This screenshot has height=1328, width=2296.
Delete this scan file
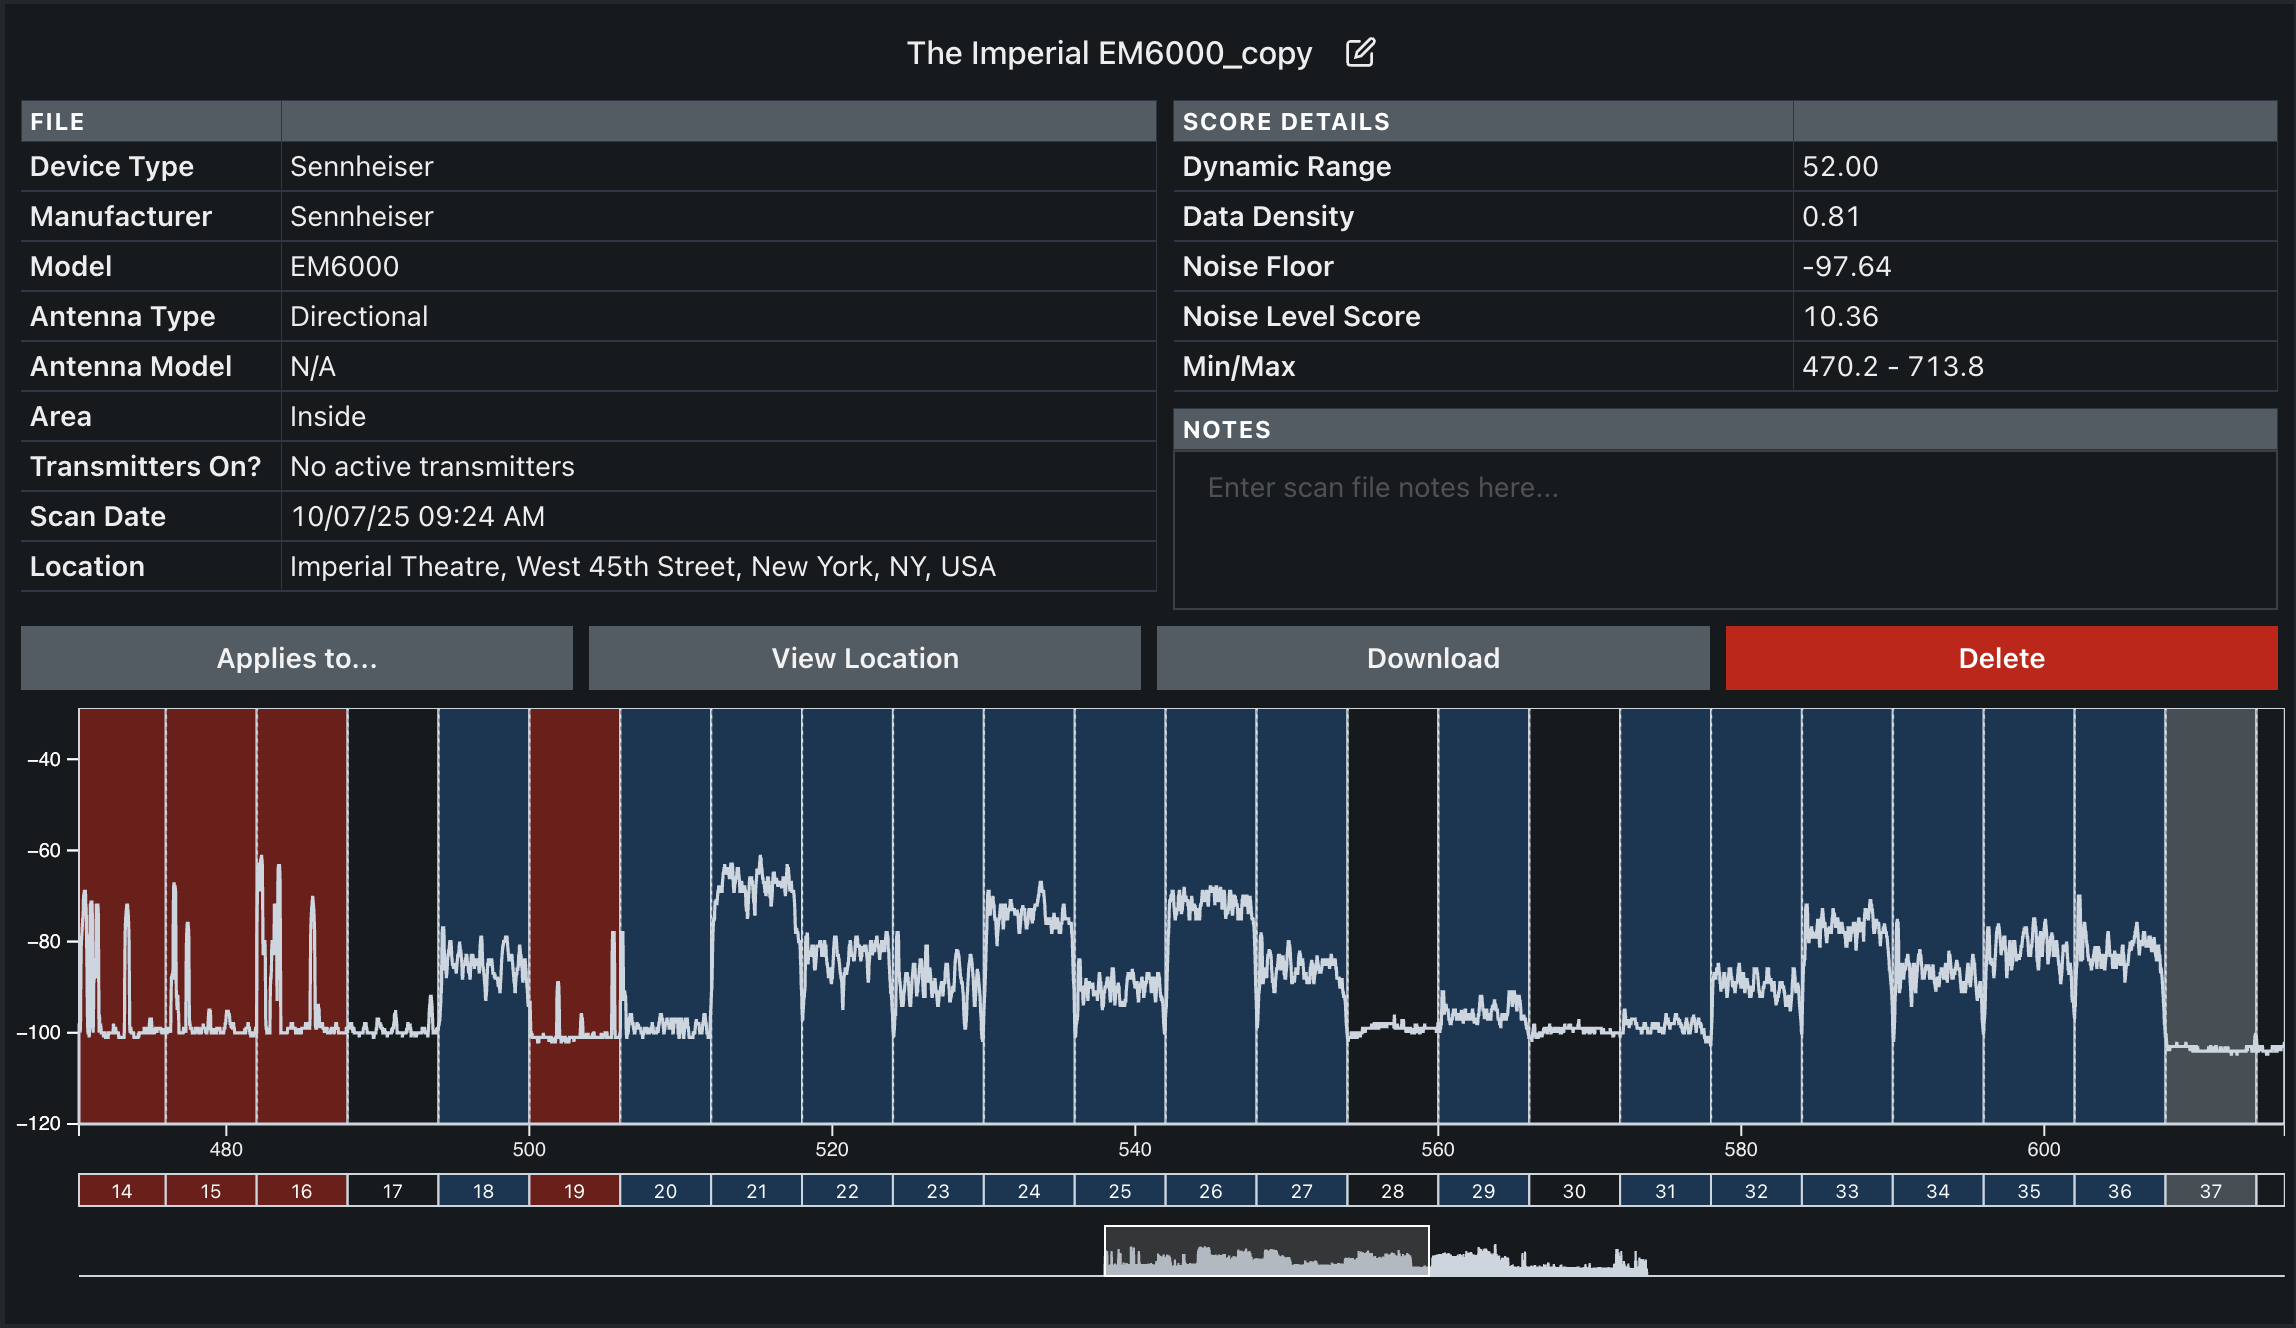tap(2001, 658)
